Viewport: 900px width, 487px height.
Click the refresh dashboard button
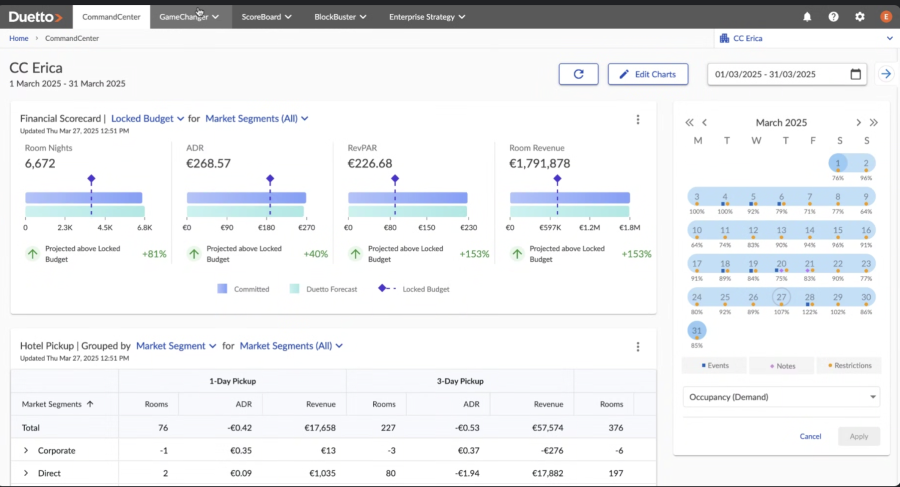(x=578, y=74)
